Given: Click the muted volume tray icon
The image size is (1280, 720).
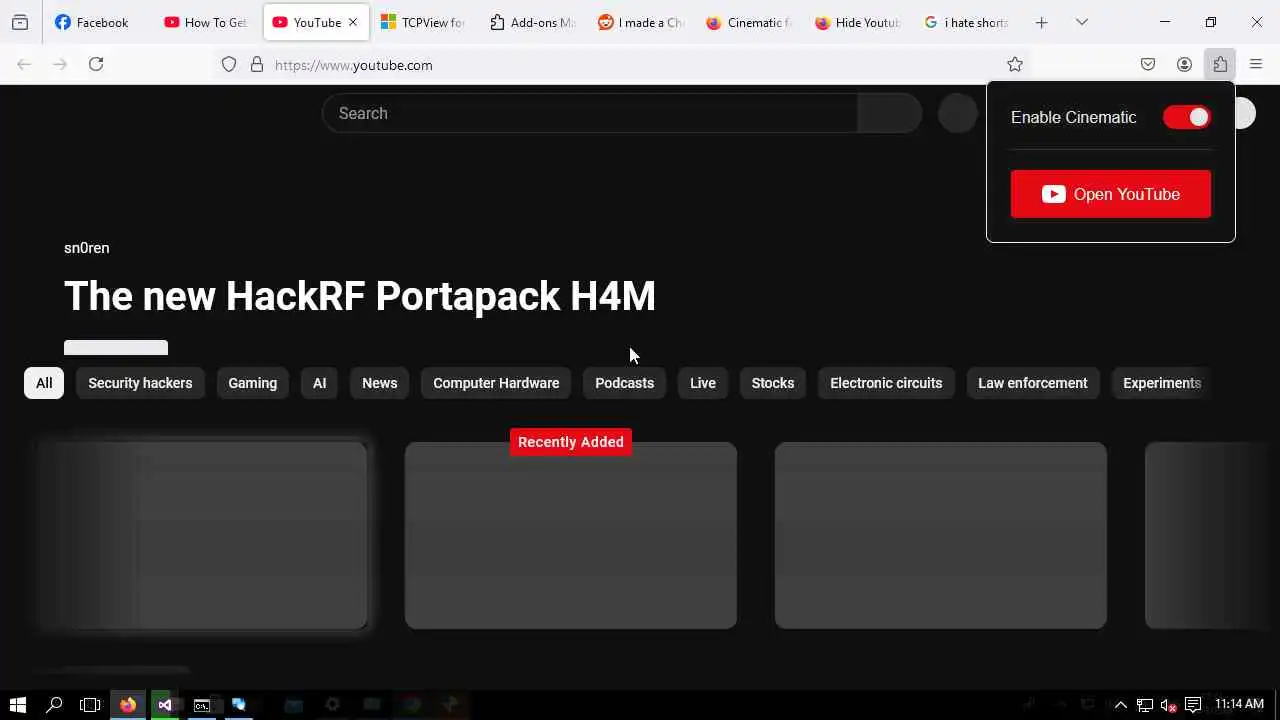Looking at the screenshot, I should tap(1168, 705).
